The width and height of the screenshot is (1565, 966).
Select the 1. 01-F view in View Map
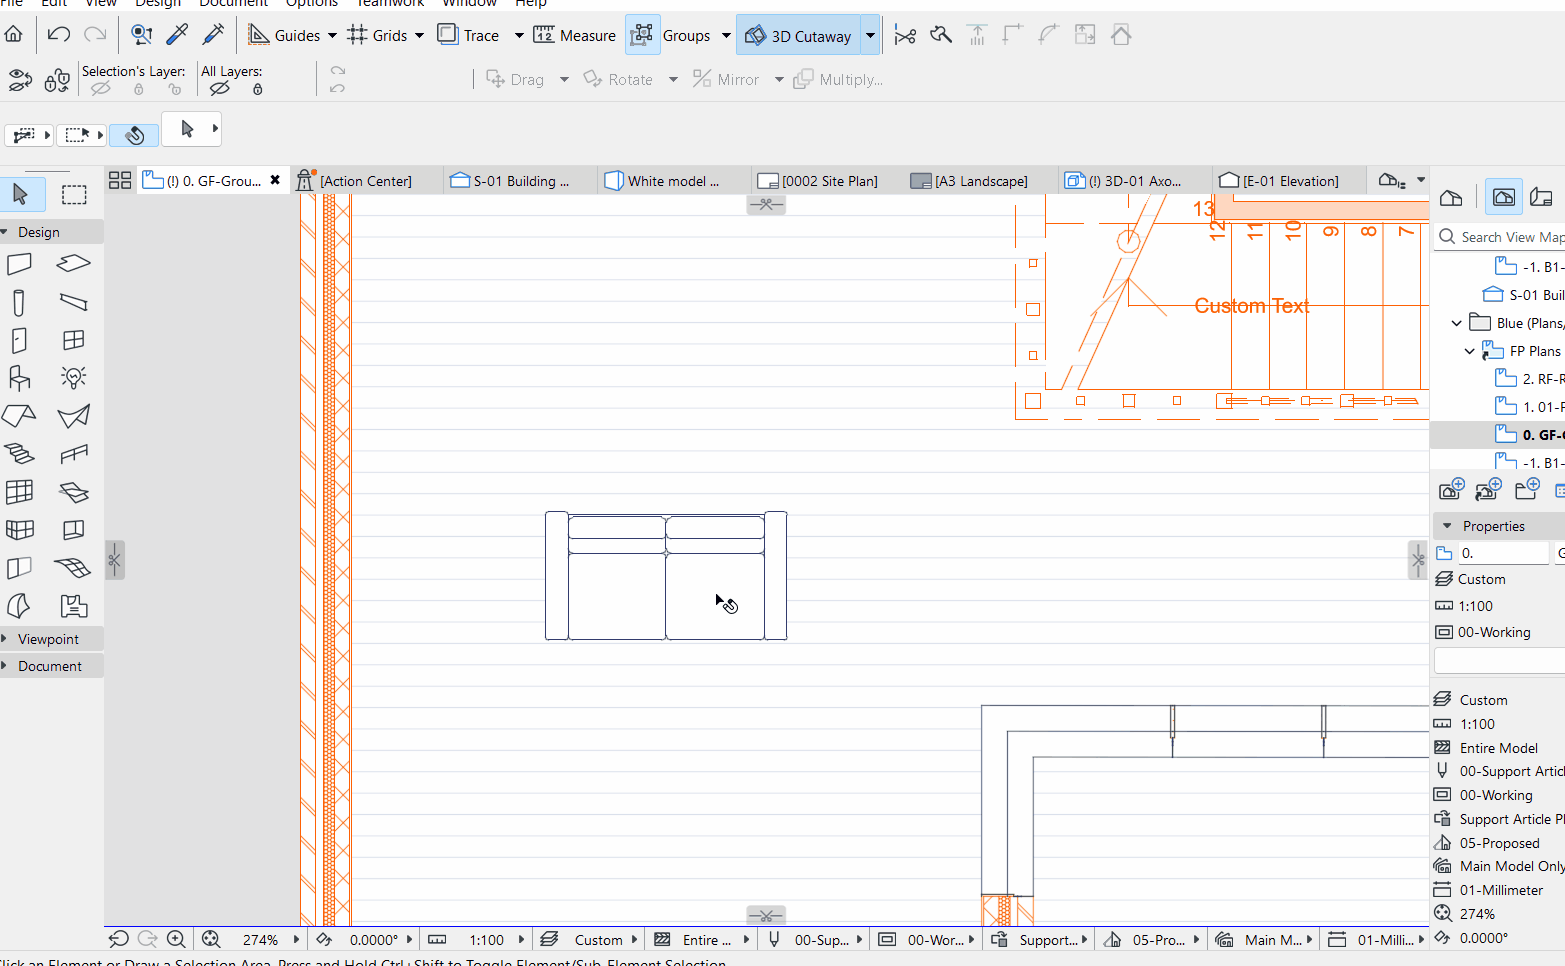coord(1529,407)
